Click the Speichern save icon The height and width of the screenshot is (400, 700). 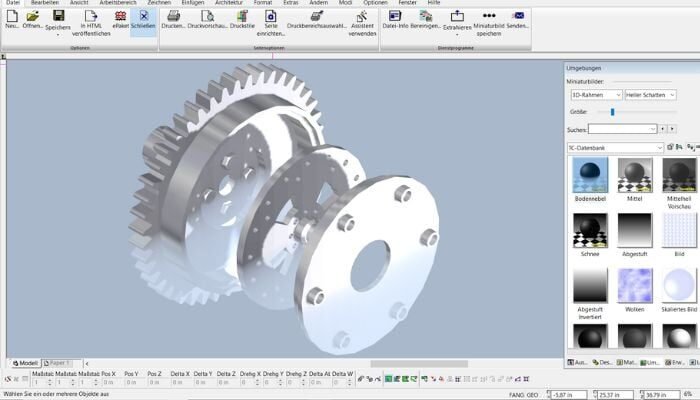(x=59, y=17)
